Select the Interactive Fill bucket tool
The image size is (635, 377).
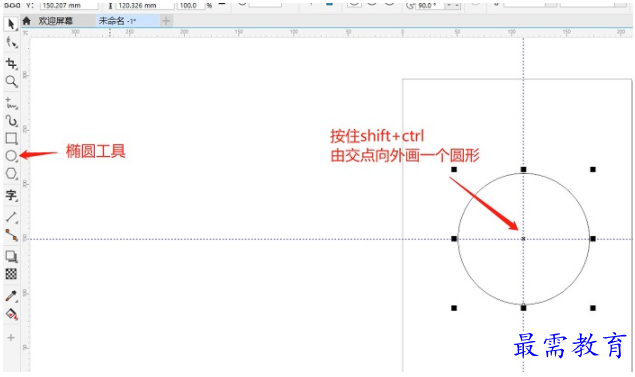11,314
